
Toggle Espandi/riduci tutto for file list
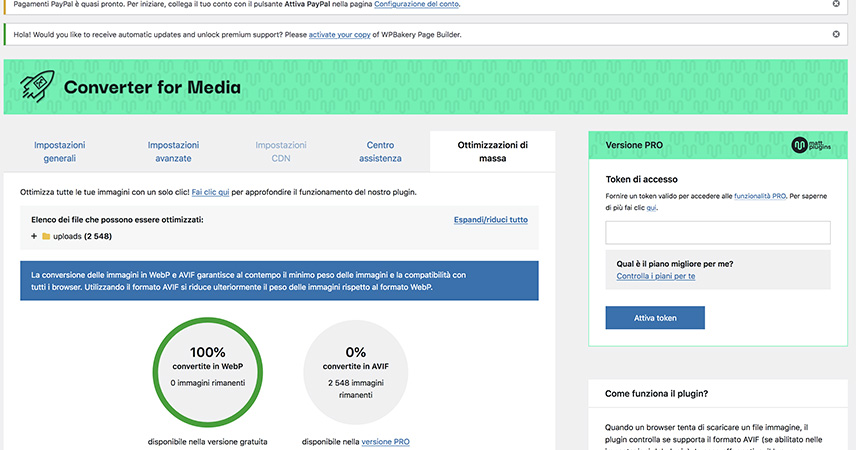click(x=490, y=219)
